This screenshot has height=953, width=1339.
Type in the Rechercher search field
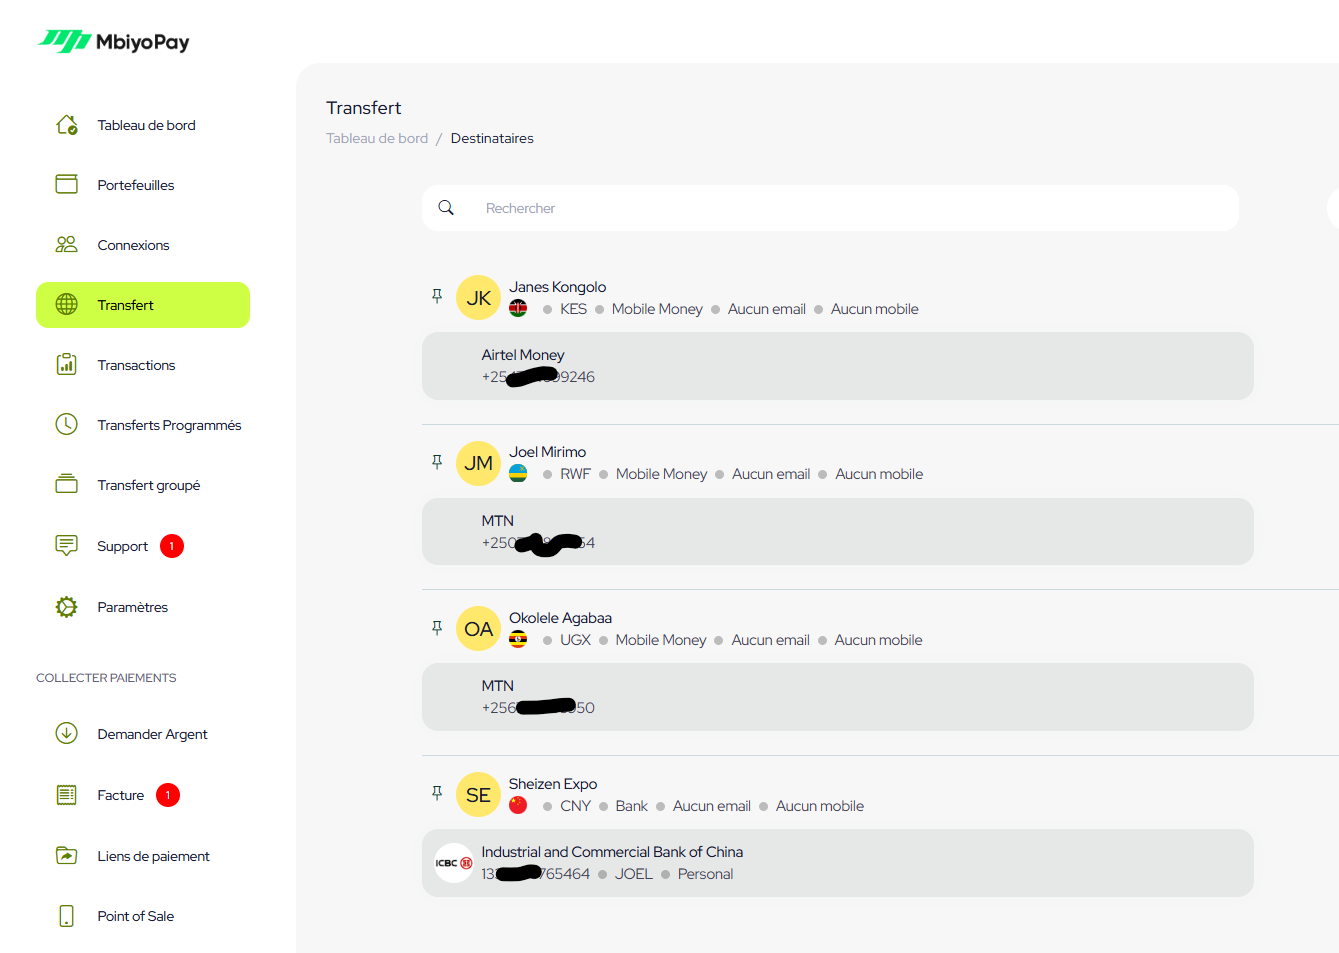click(x=850, y=208)
